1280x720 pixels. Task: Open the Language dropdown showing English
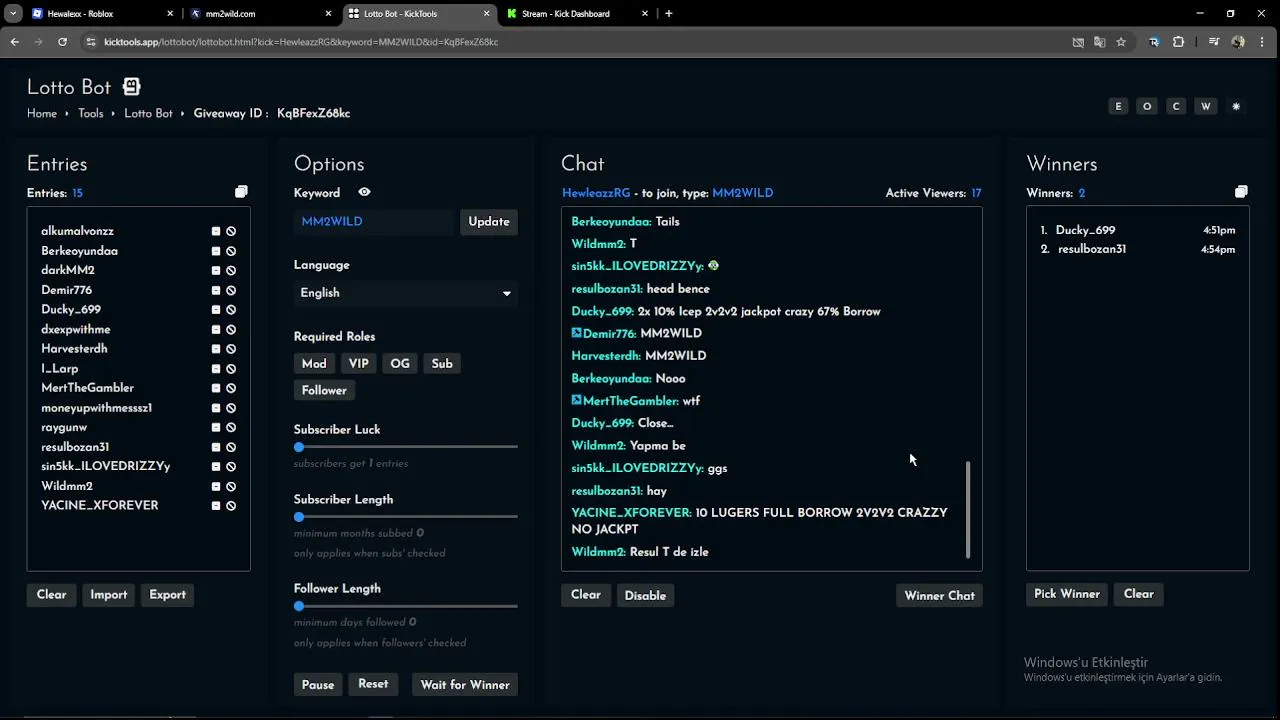pyautogui.click(x=405, y=293)
